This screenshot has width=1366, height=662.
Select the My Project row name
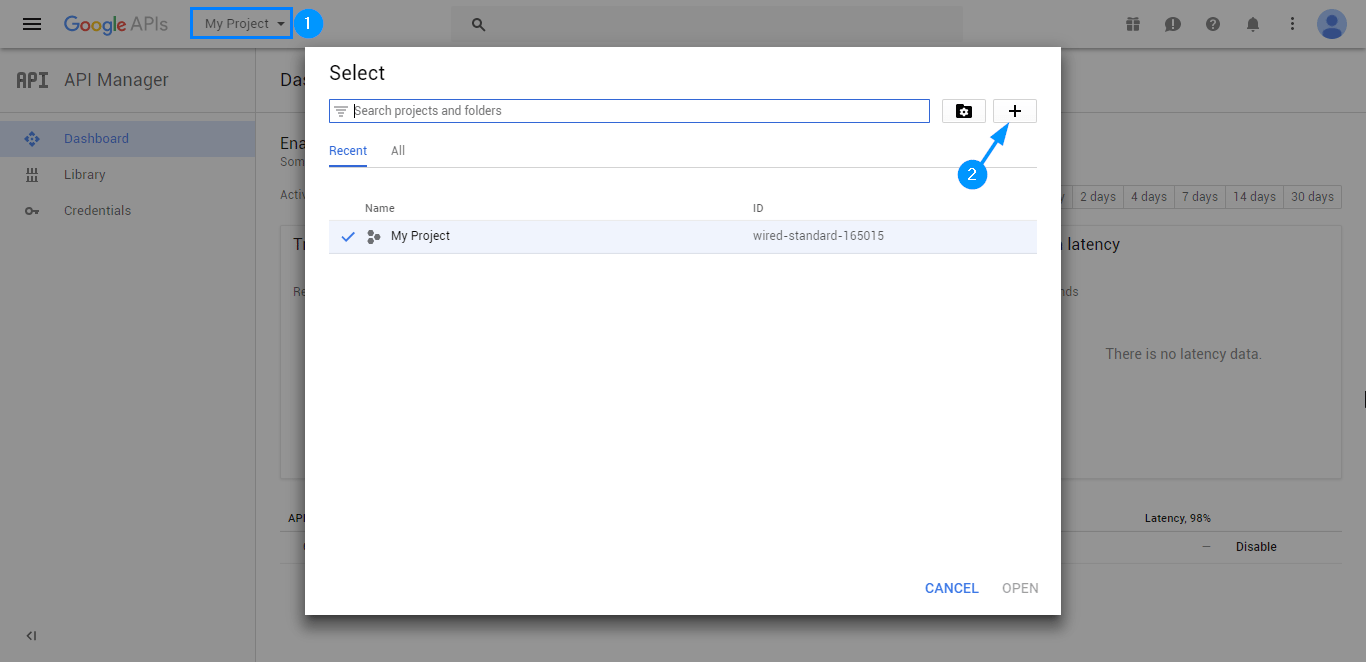[x=420, y=236]
